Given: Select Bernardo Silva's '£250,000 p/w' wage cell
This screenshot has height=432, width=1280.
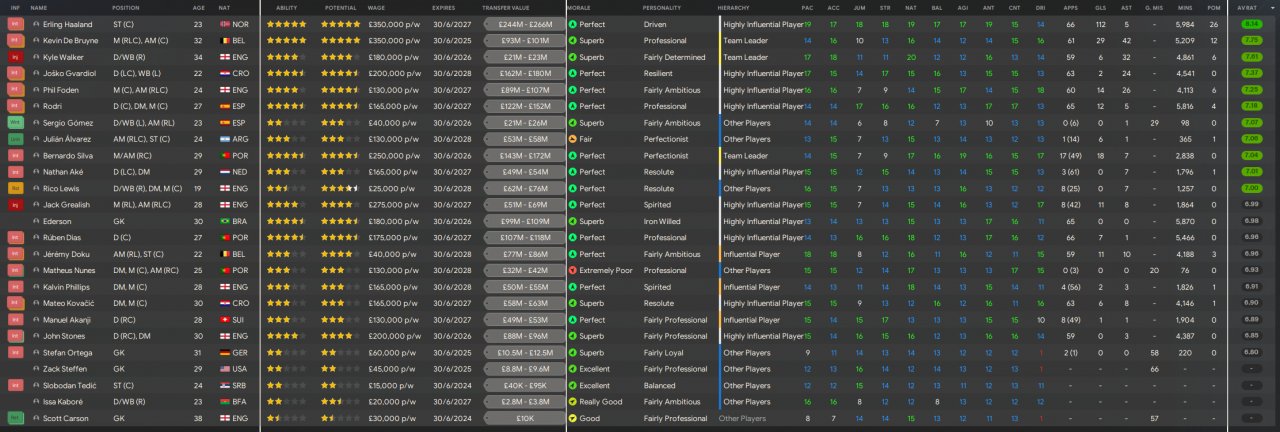Looking at the screenshot, I should click(393, 155).
